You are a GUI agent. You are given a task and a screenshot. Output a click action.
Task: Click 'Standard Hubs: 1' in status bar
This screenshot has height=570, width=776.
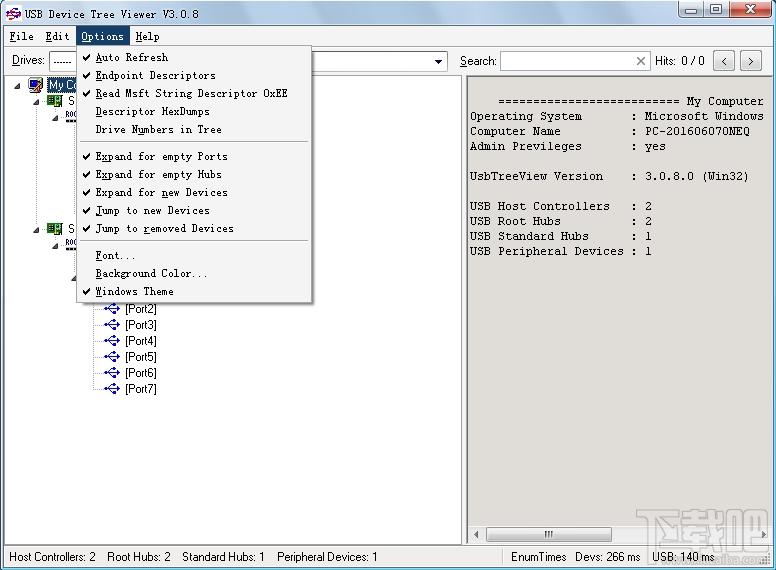coord(223,557)
